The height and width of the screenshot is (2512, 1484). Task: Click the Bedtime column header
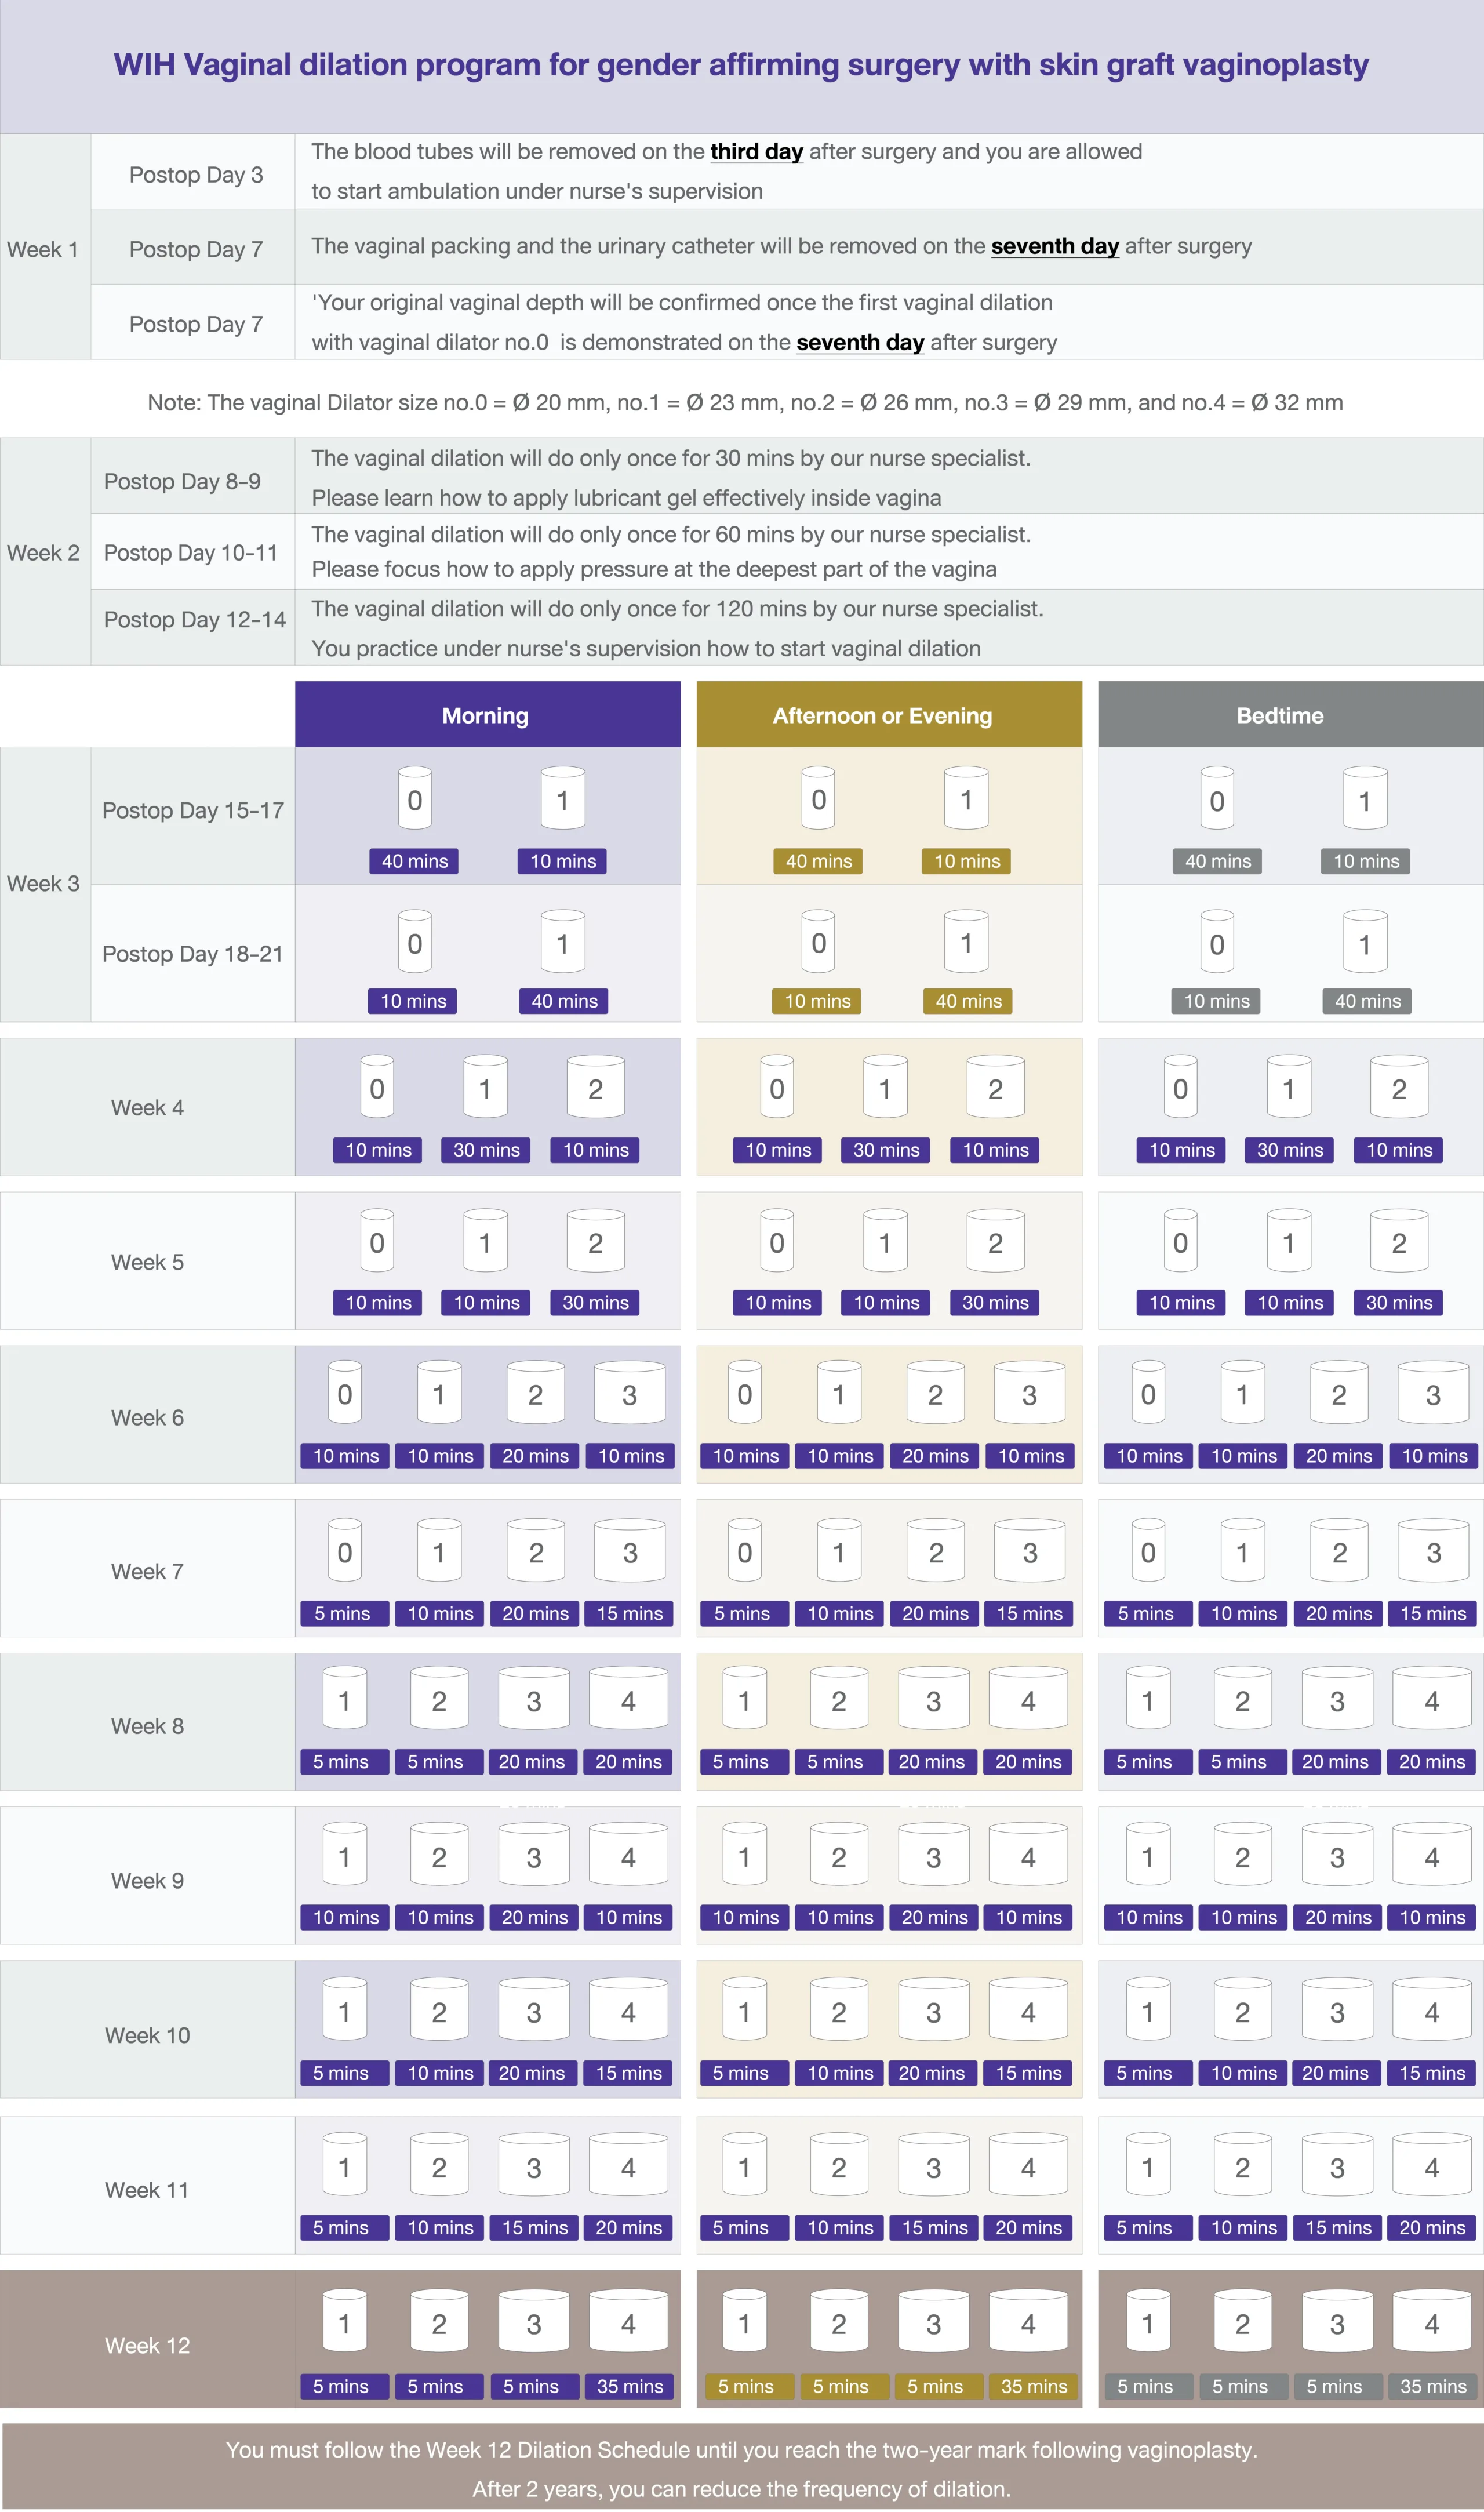1290,715
